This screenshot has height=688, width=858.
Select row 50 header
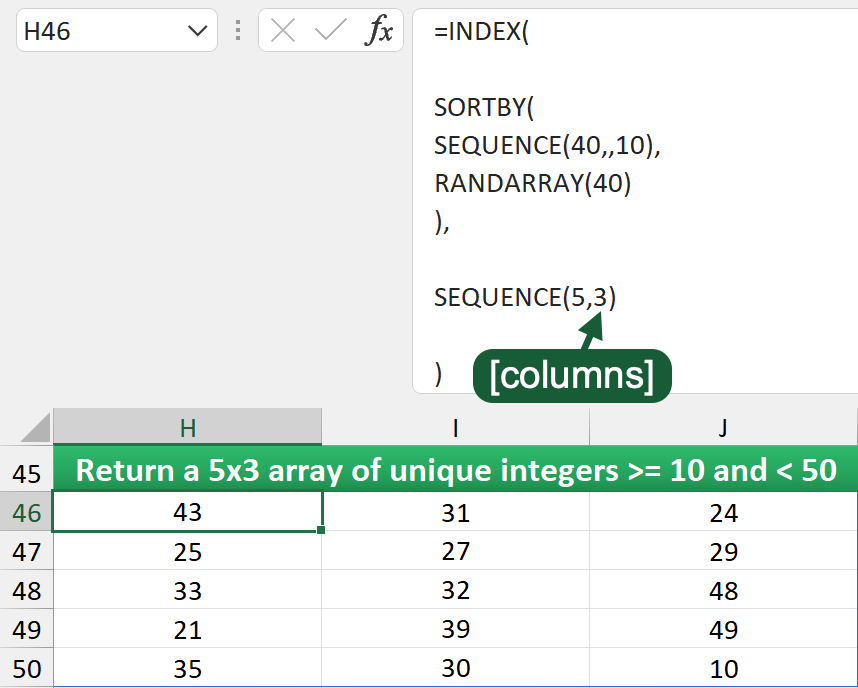click(26, 669)
